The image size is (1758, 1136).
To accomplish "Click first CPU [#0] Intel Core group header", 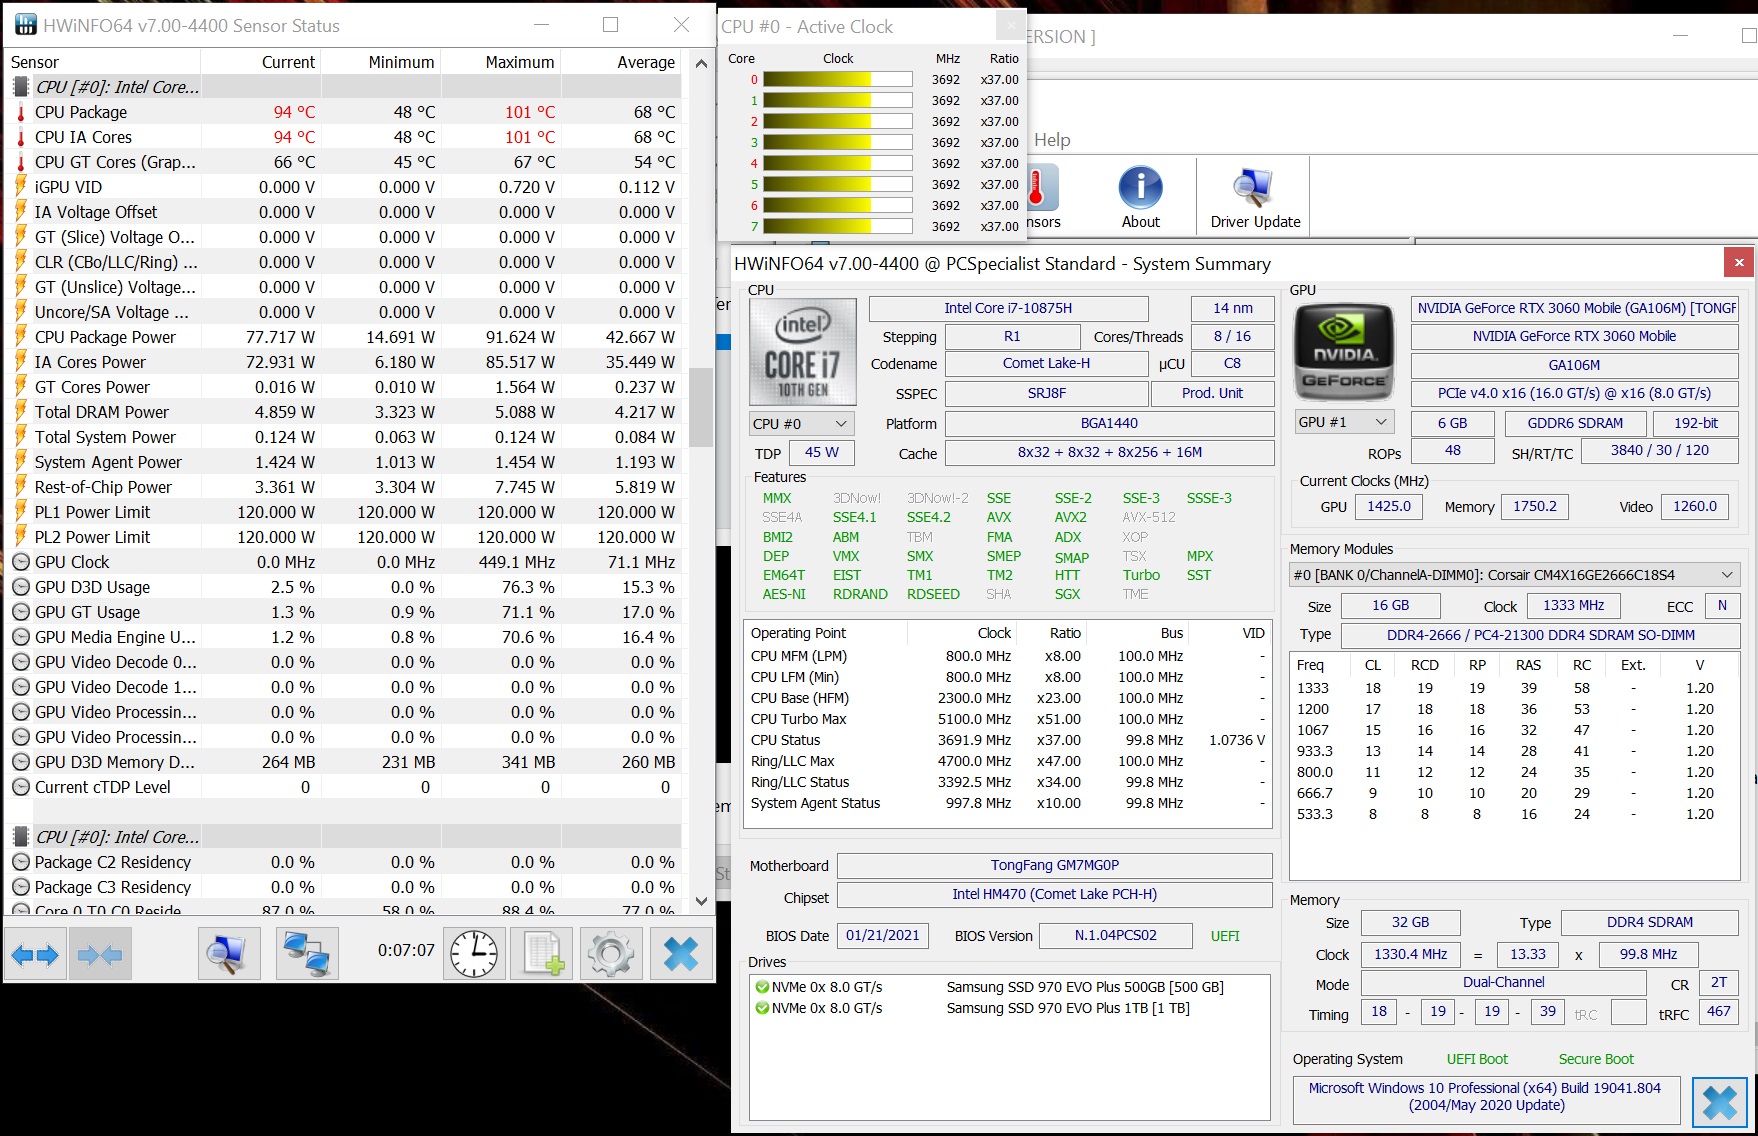I will pos(343,87).
